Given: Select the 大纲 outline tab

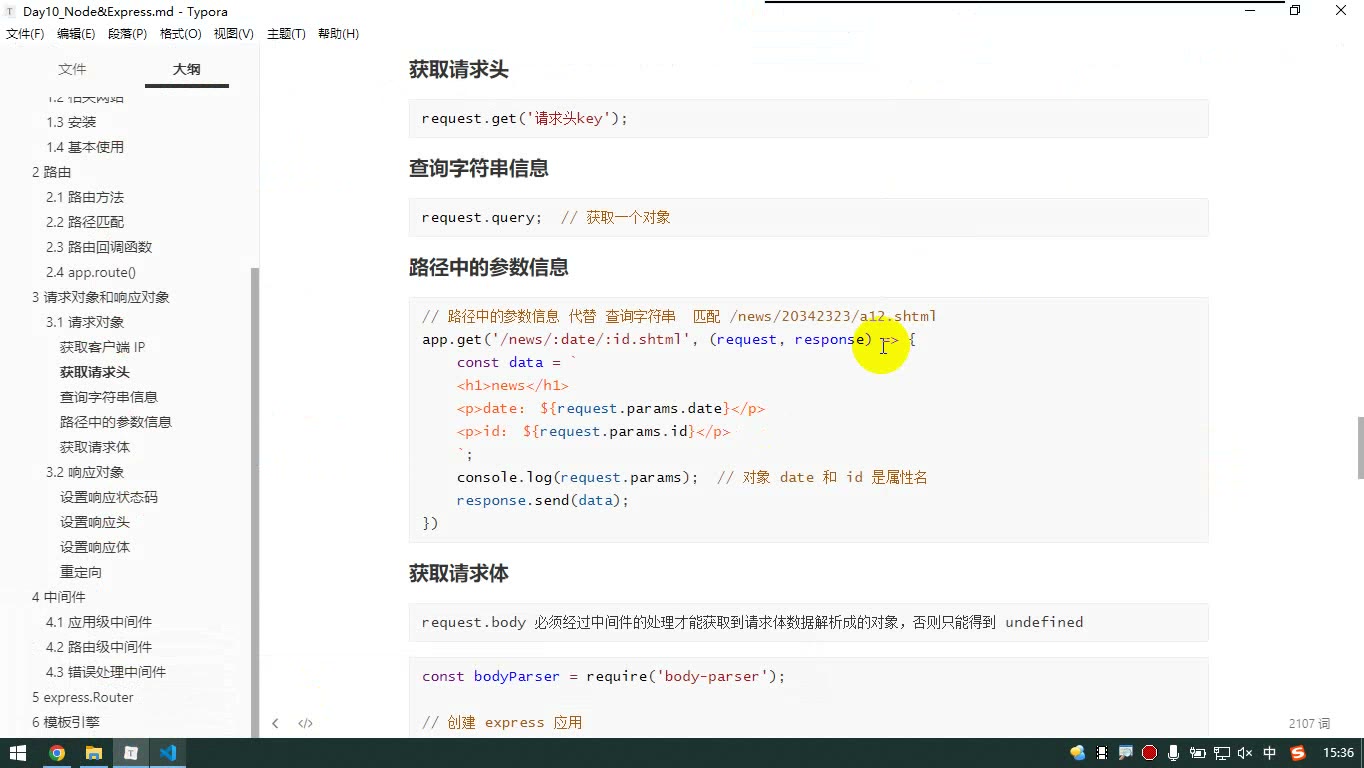Looking at the screenshot, I should pyautogui.click(x=187, y=69).
